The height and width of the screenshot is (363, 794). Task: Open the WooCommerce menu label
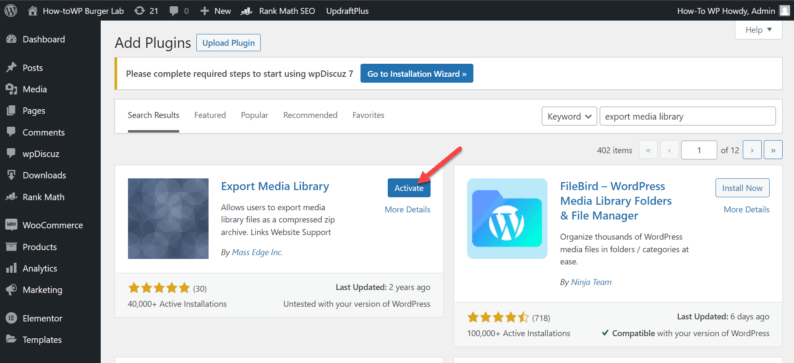coord(53,225)
